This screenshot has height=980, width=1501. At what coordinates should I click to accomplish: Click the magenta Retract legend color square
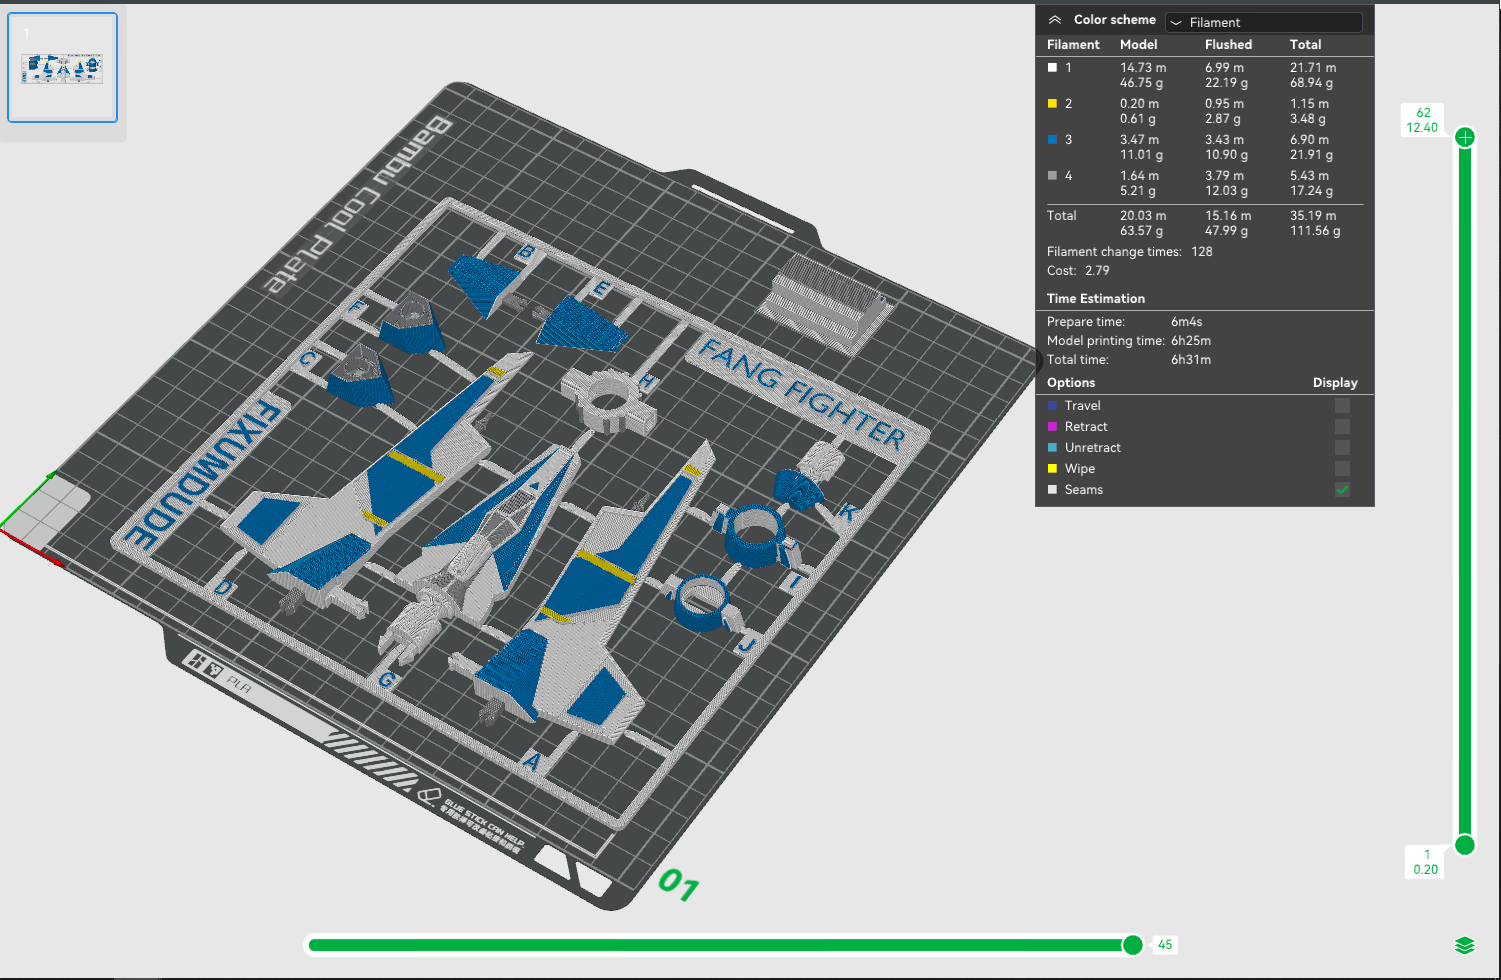1052,427
